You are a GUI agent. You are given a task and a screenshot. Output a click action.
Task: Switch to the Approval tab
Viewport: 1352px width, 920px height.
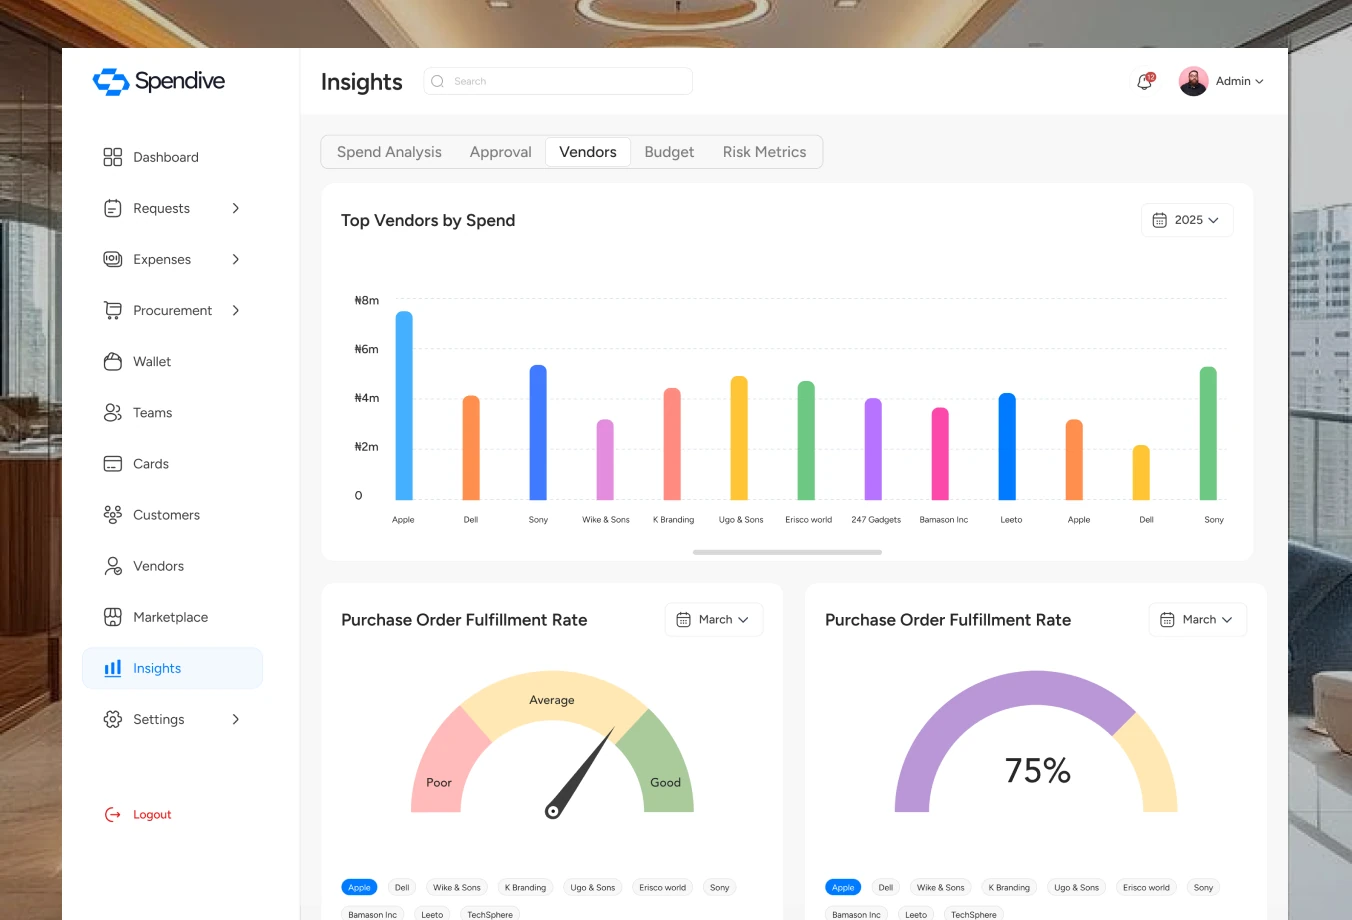click(x=501, y=152)
